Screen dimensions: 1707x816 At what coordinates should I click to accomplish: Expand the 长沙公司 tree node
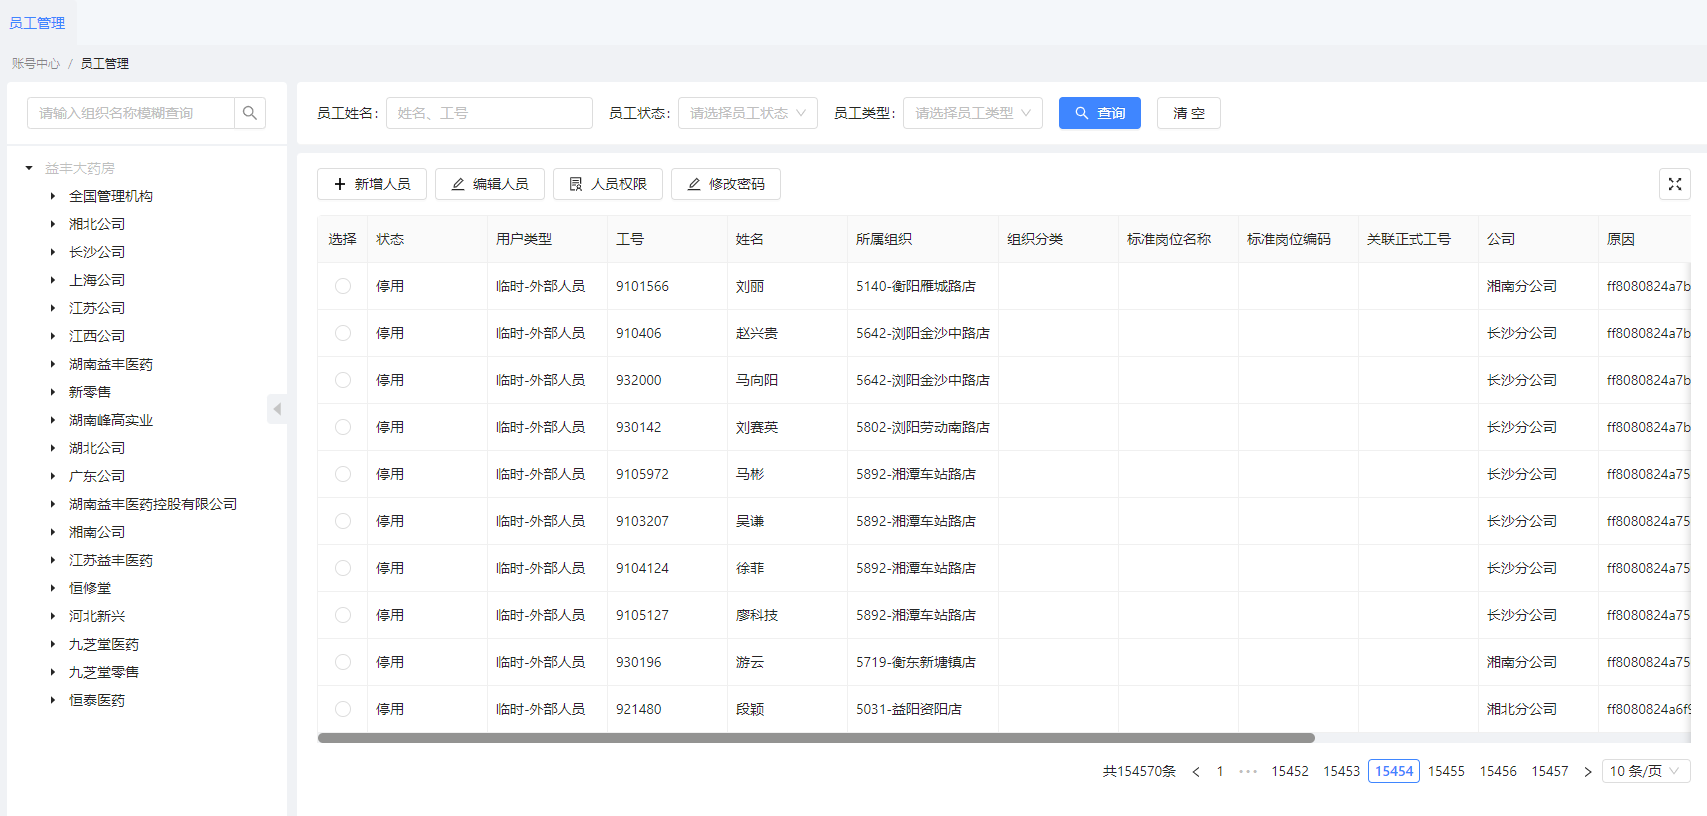[53, 252]
